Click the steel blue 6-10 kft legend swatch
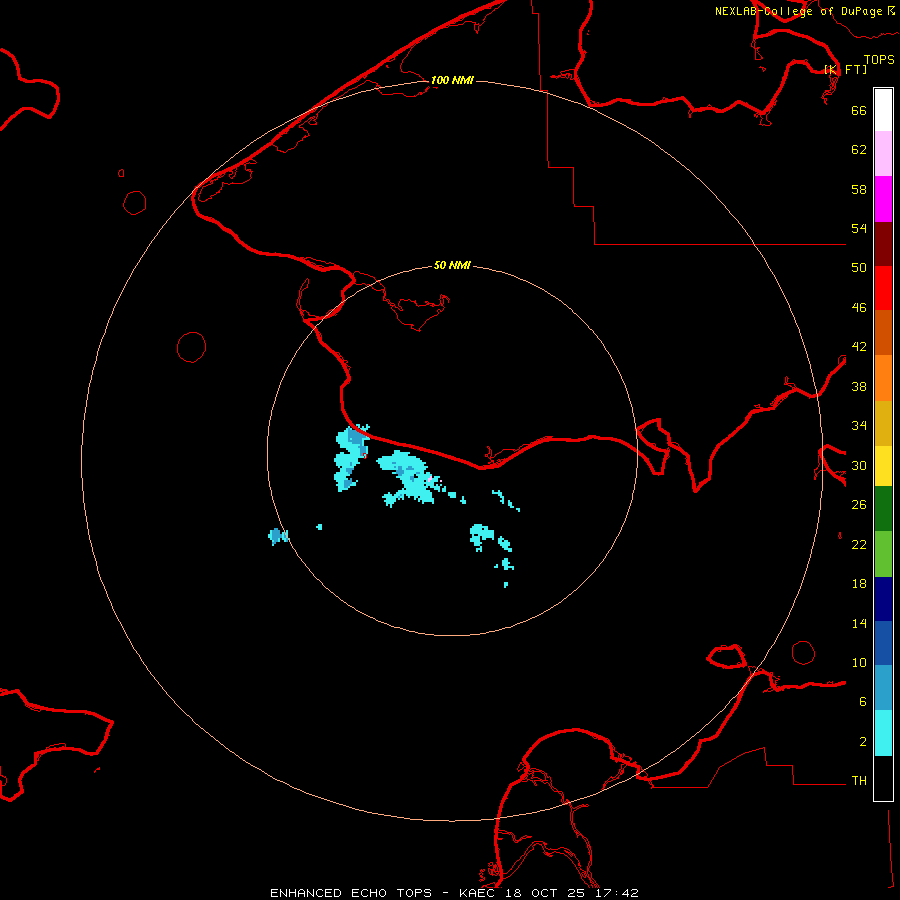This screenshot has height=900, width=900. pos(883,688)
